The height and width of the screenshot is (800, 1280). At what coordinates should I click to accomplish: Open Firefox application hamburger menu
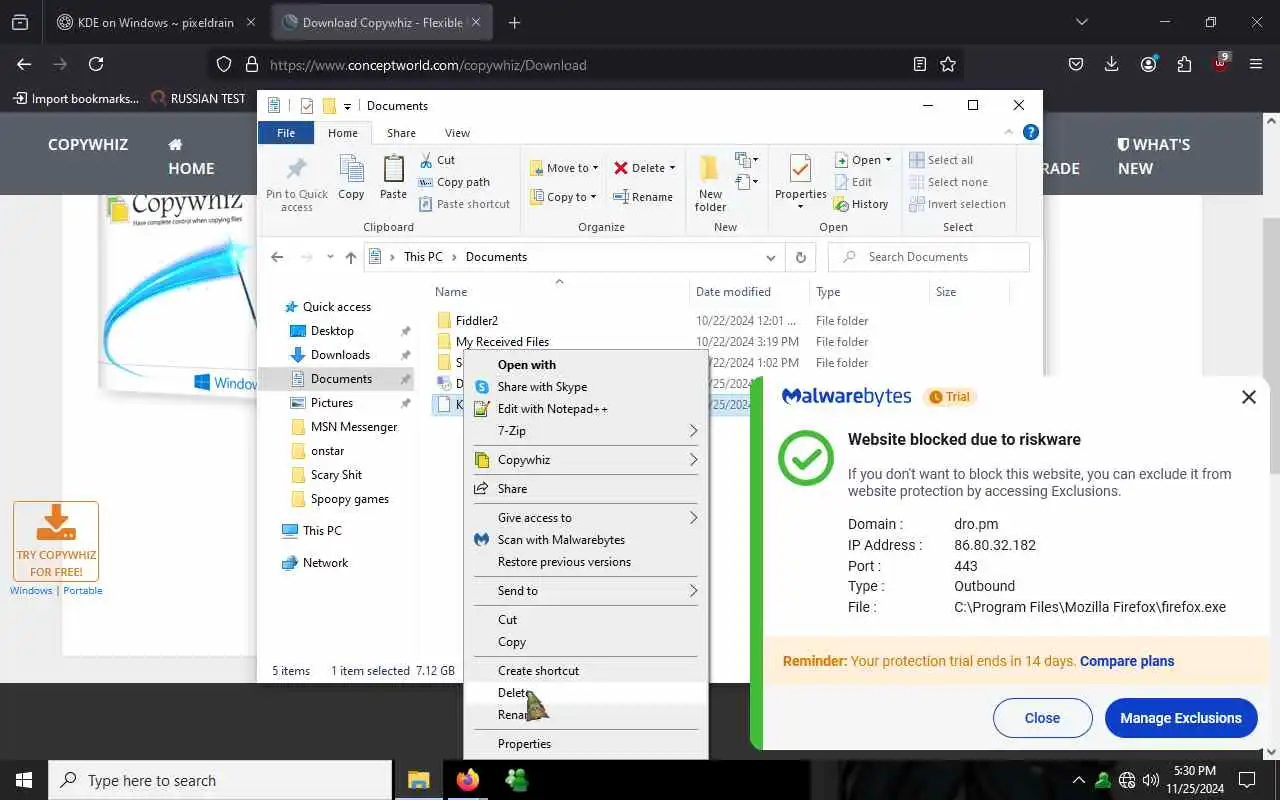pos(1256,64)
